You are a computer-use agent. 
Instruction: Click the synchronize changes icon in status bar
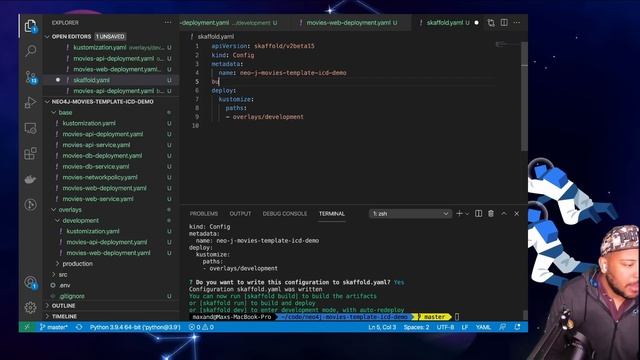(79, 327)
